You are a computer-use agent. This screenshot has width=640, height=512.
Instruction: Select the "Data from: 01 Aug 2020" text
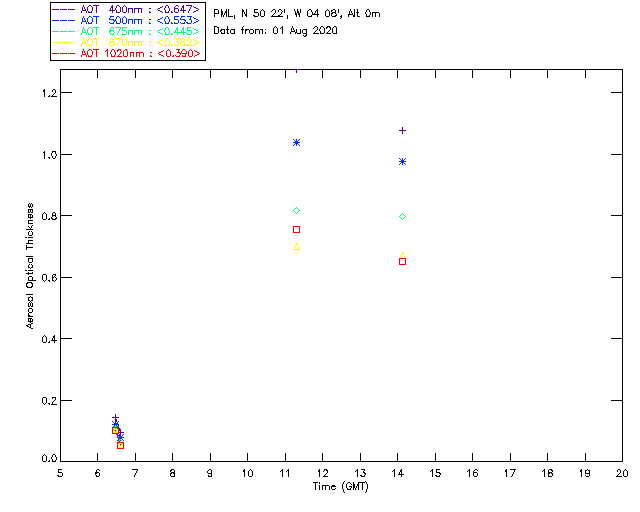pos(276,31)
